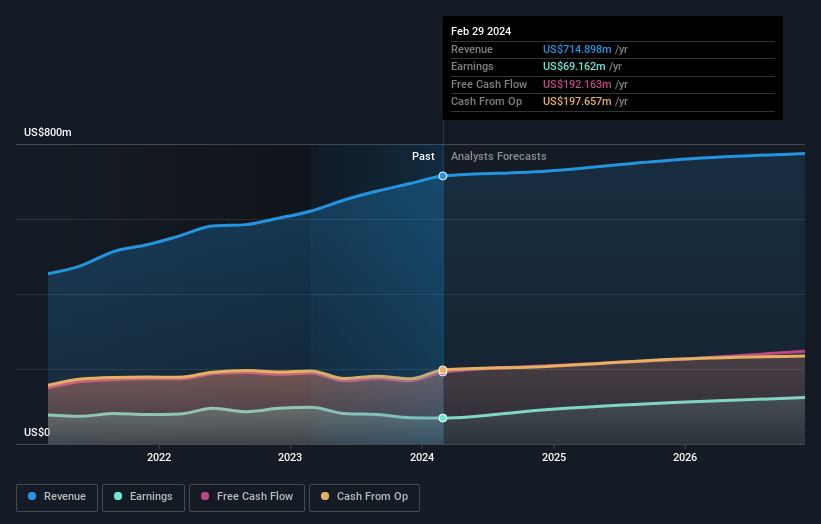This screenshot has height=524, width=821.
Task: Click the 2022 x-axis label
Action: tap(159, 457)
